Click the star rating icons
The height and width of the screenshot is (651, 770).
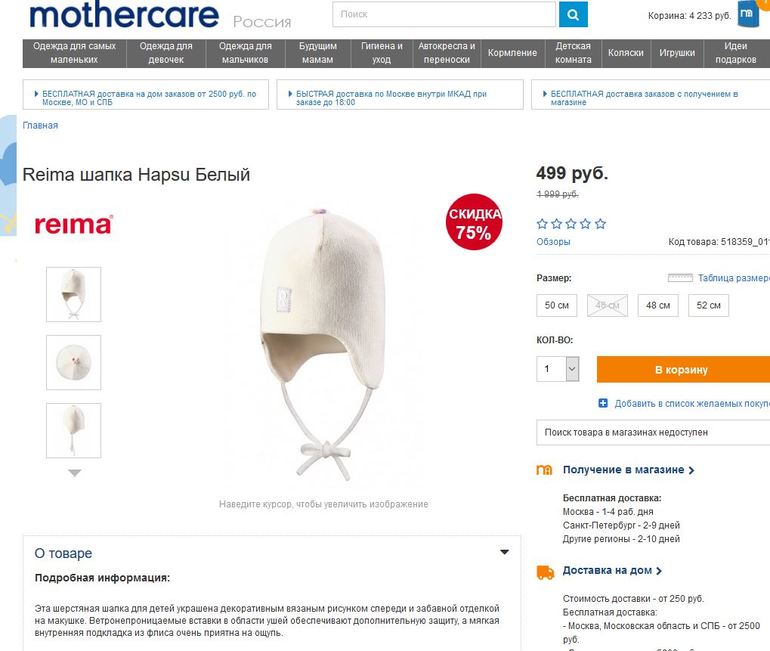(x=571, y=224)
